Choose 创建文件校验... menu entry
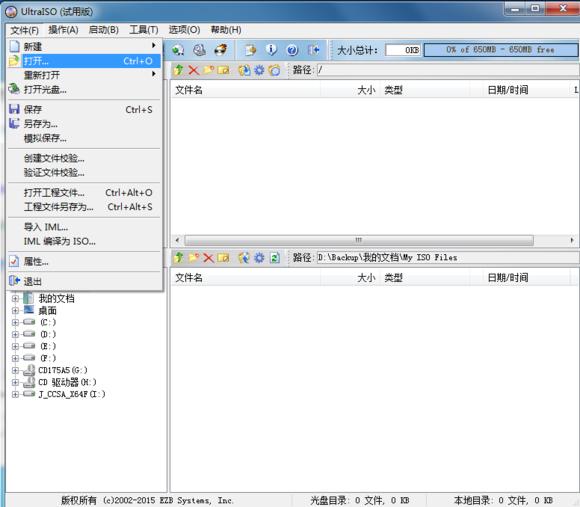Viewport: 580px width, 507px height. (x=84, y=158)
